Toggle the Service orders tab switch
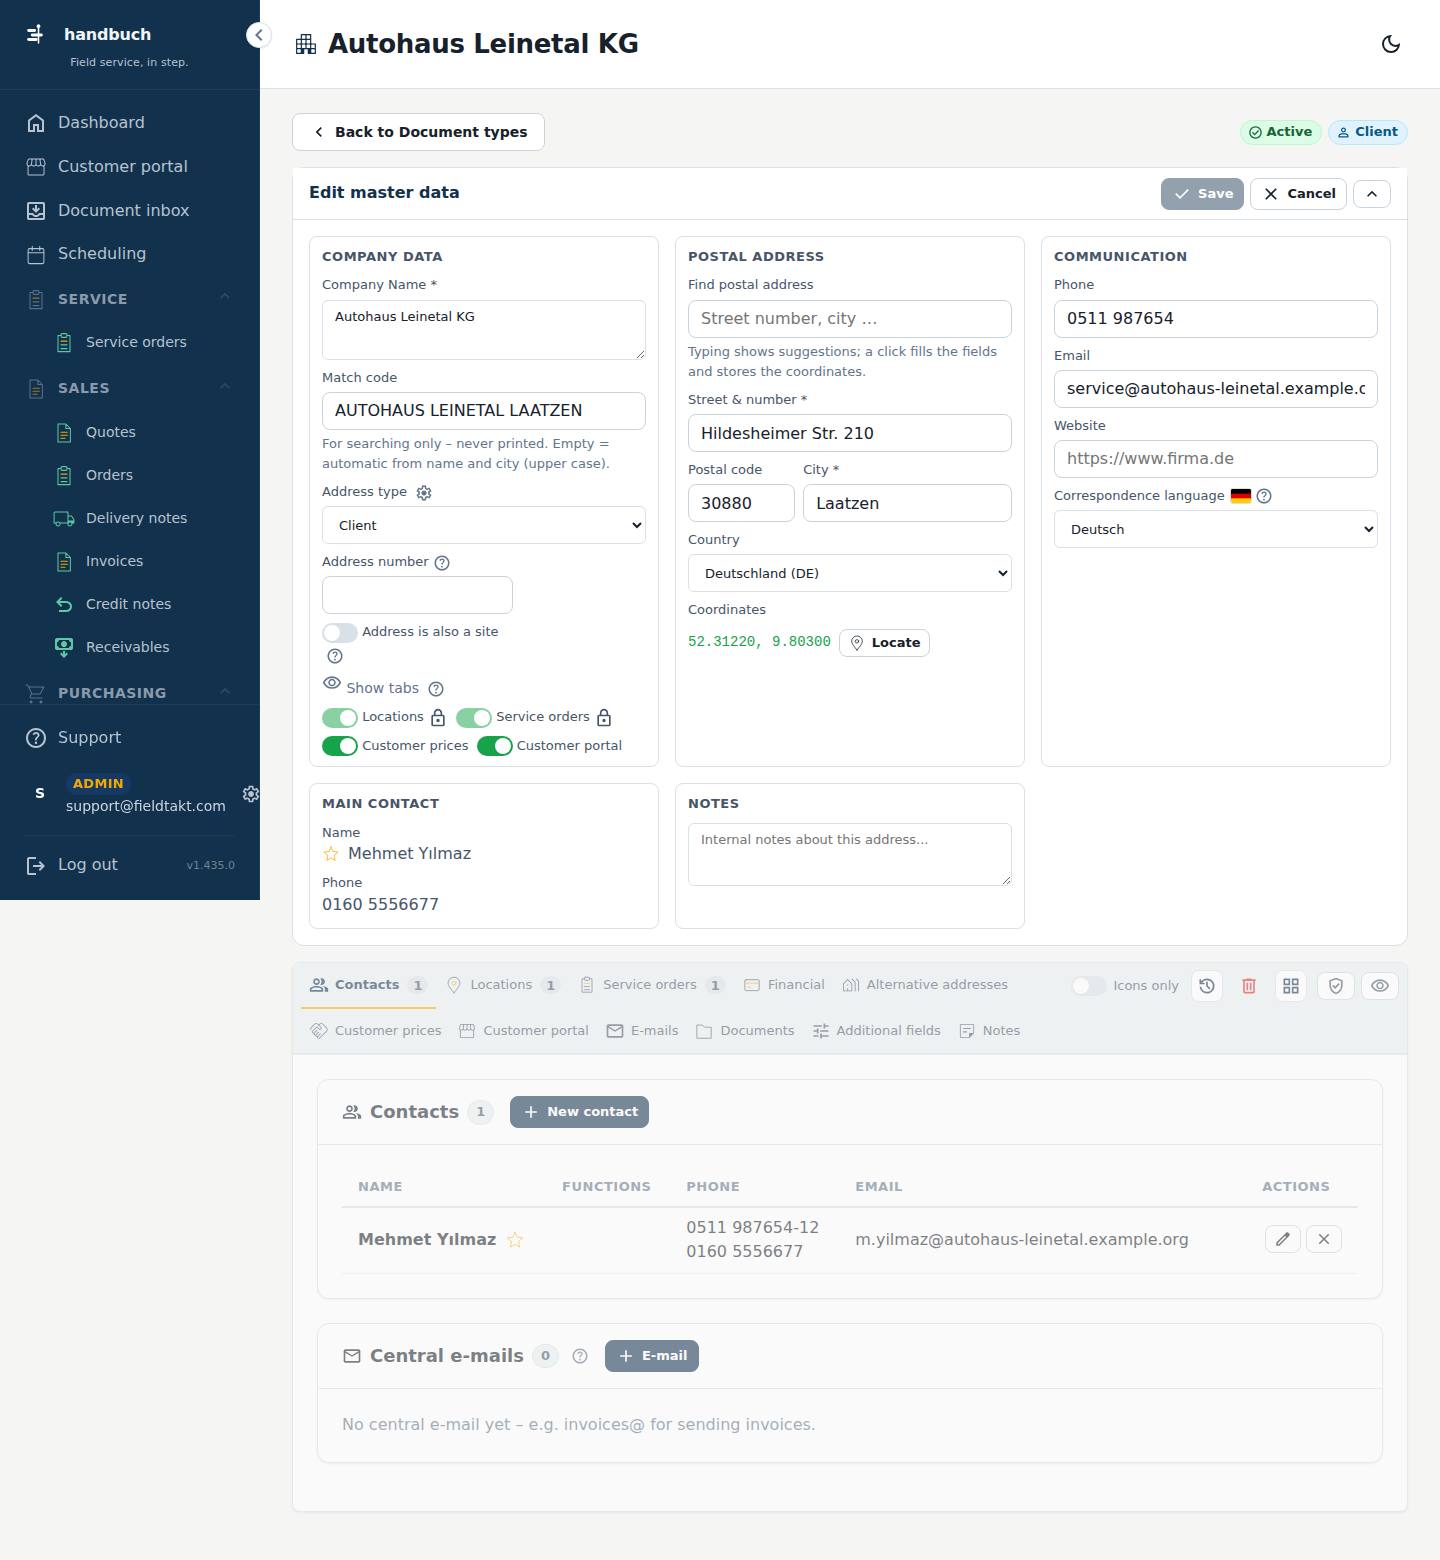Screen dimensions: 1440x1560 coord(474,718)
